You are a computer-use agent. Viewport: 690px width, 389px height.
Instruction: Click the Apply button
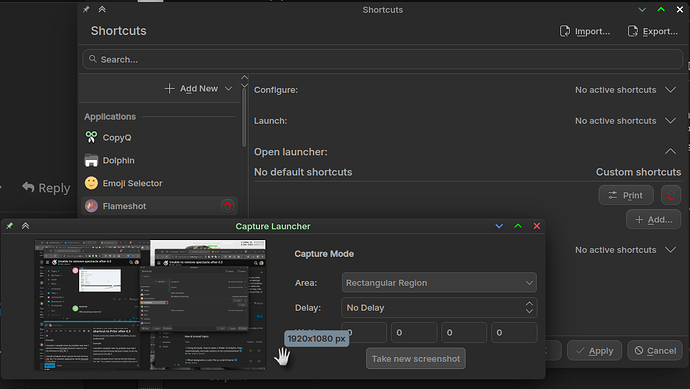coord(595,351)
